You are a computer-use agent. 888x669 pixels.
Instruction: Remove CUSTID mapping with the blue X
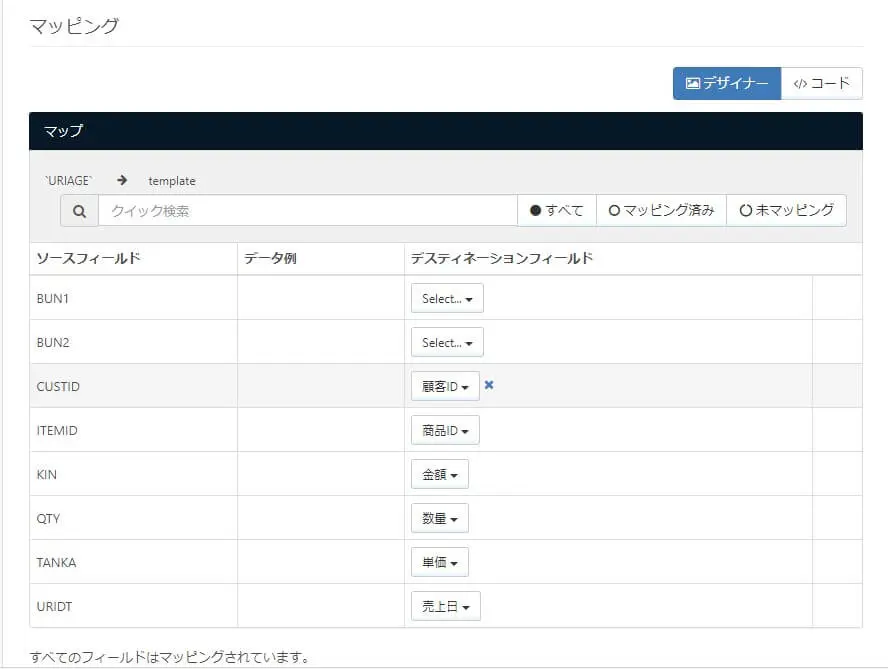click(489, 385)
